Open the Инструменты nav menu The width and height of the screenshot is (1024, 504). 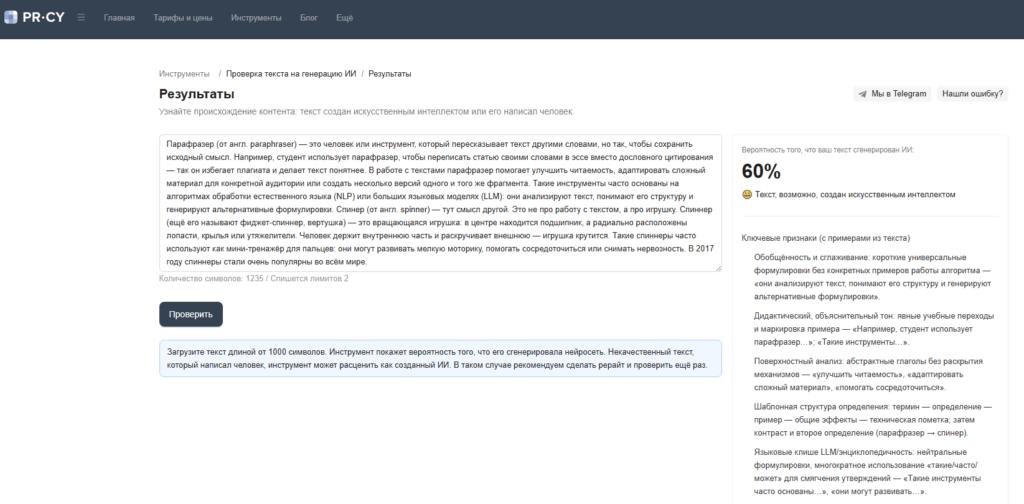pyautogui.click(x=256, y=18)
